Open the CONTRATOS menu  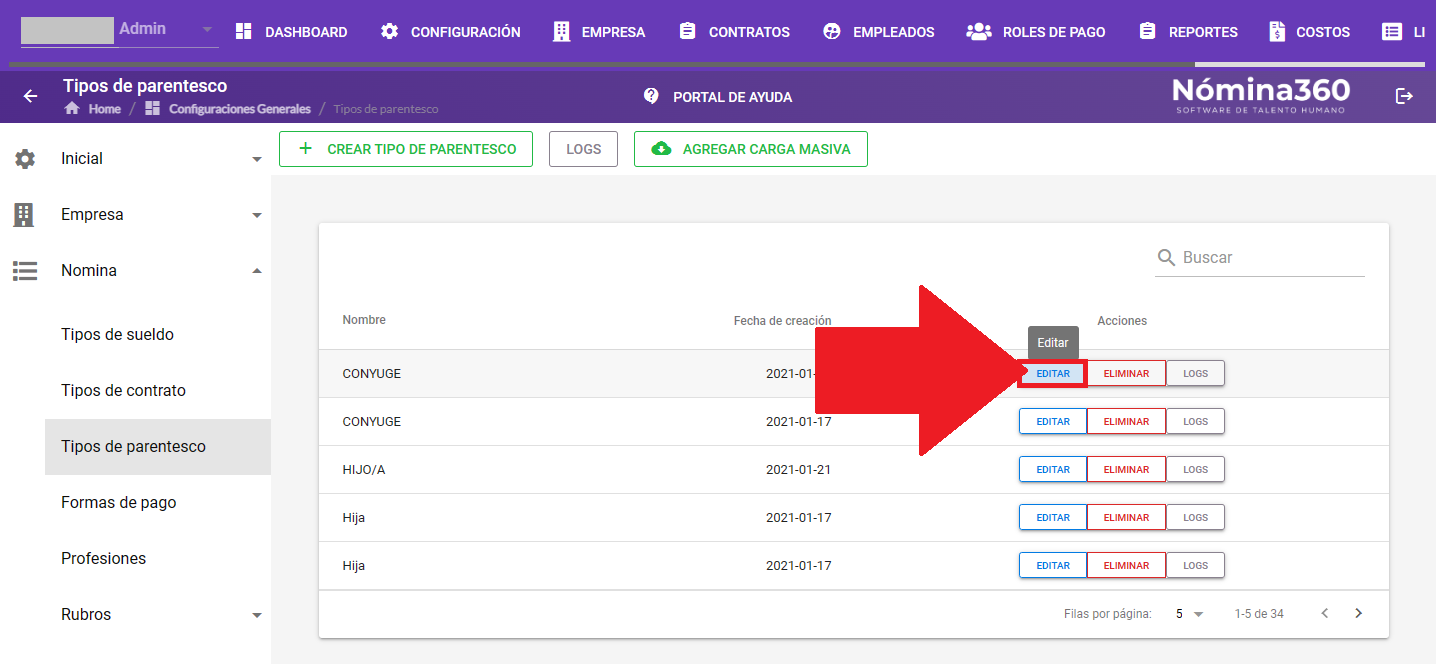734,32
